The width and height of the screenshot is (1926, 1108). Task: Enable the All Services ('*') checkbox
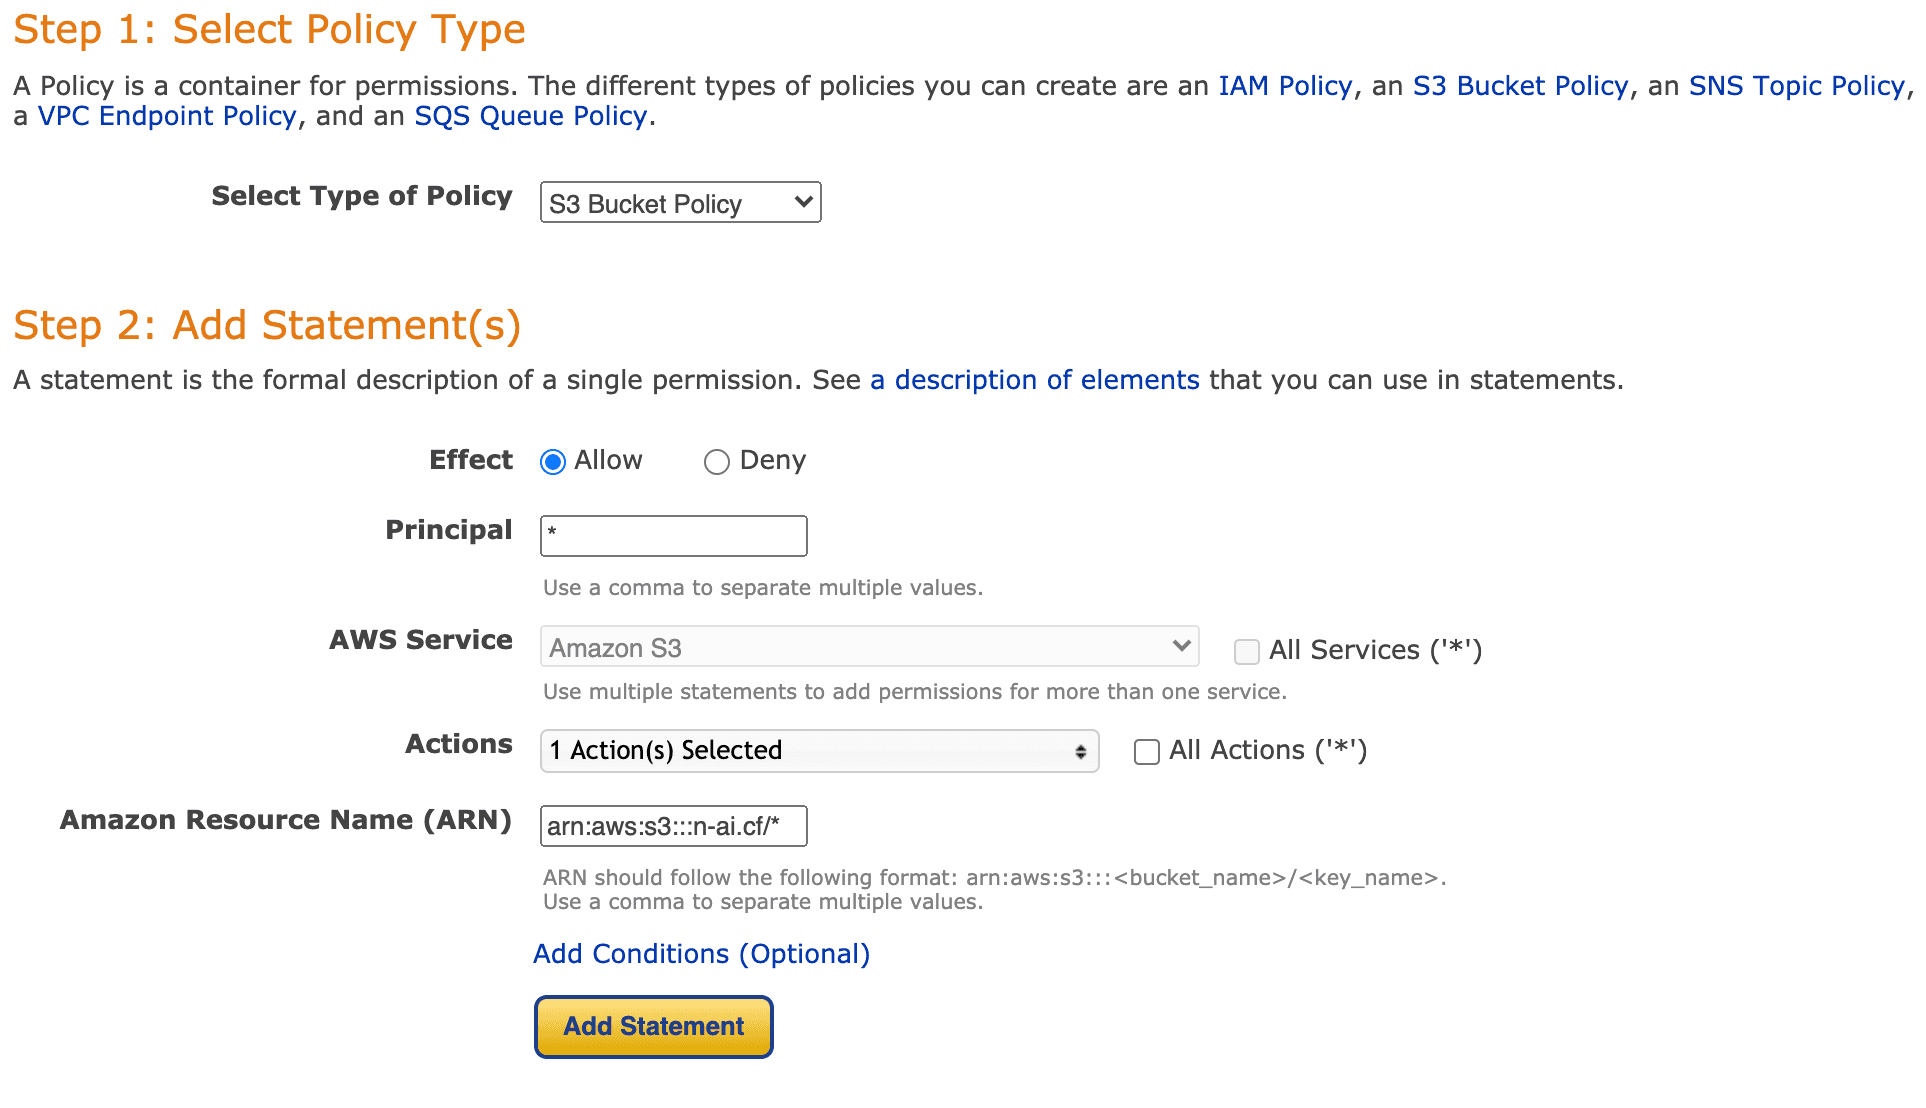[1246, 652]
